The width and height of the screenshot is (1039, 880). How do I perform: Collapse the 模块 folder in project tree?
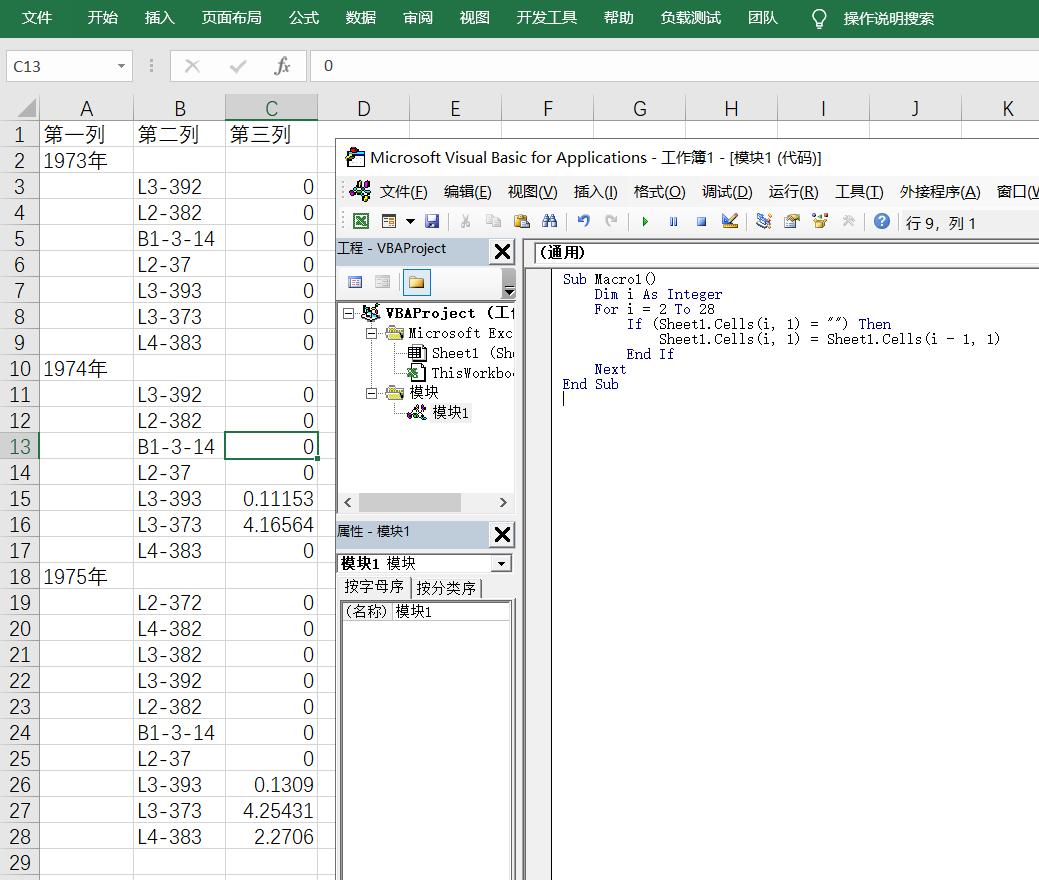coord(371,393)
